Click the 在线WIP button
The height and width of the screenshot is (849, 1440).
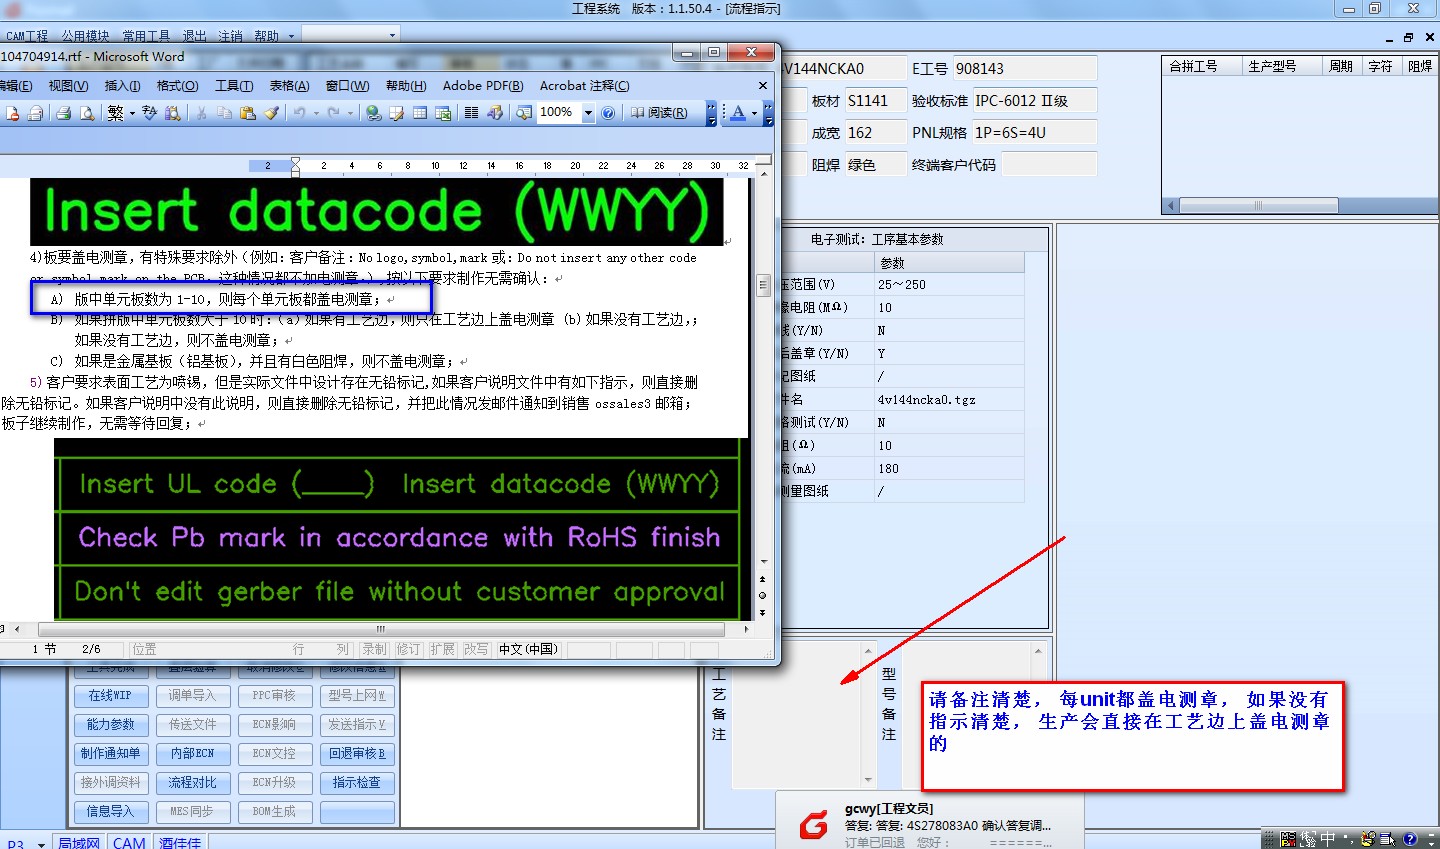click(x=110, y=695)
